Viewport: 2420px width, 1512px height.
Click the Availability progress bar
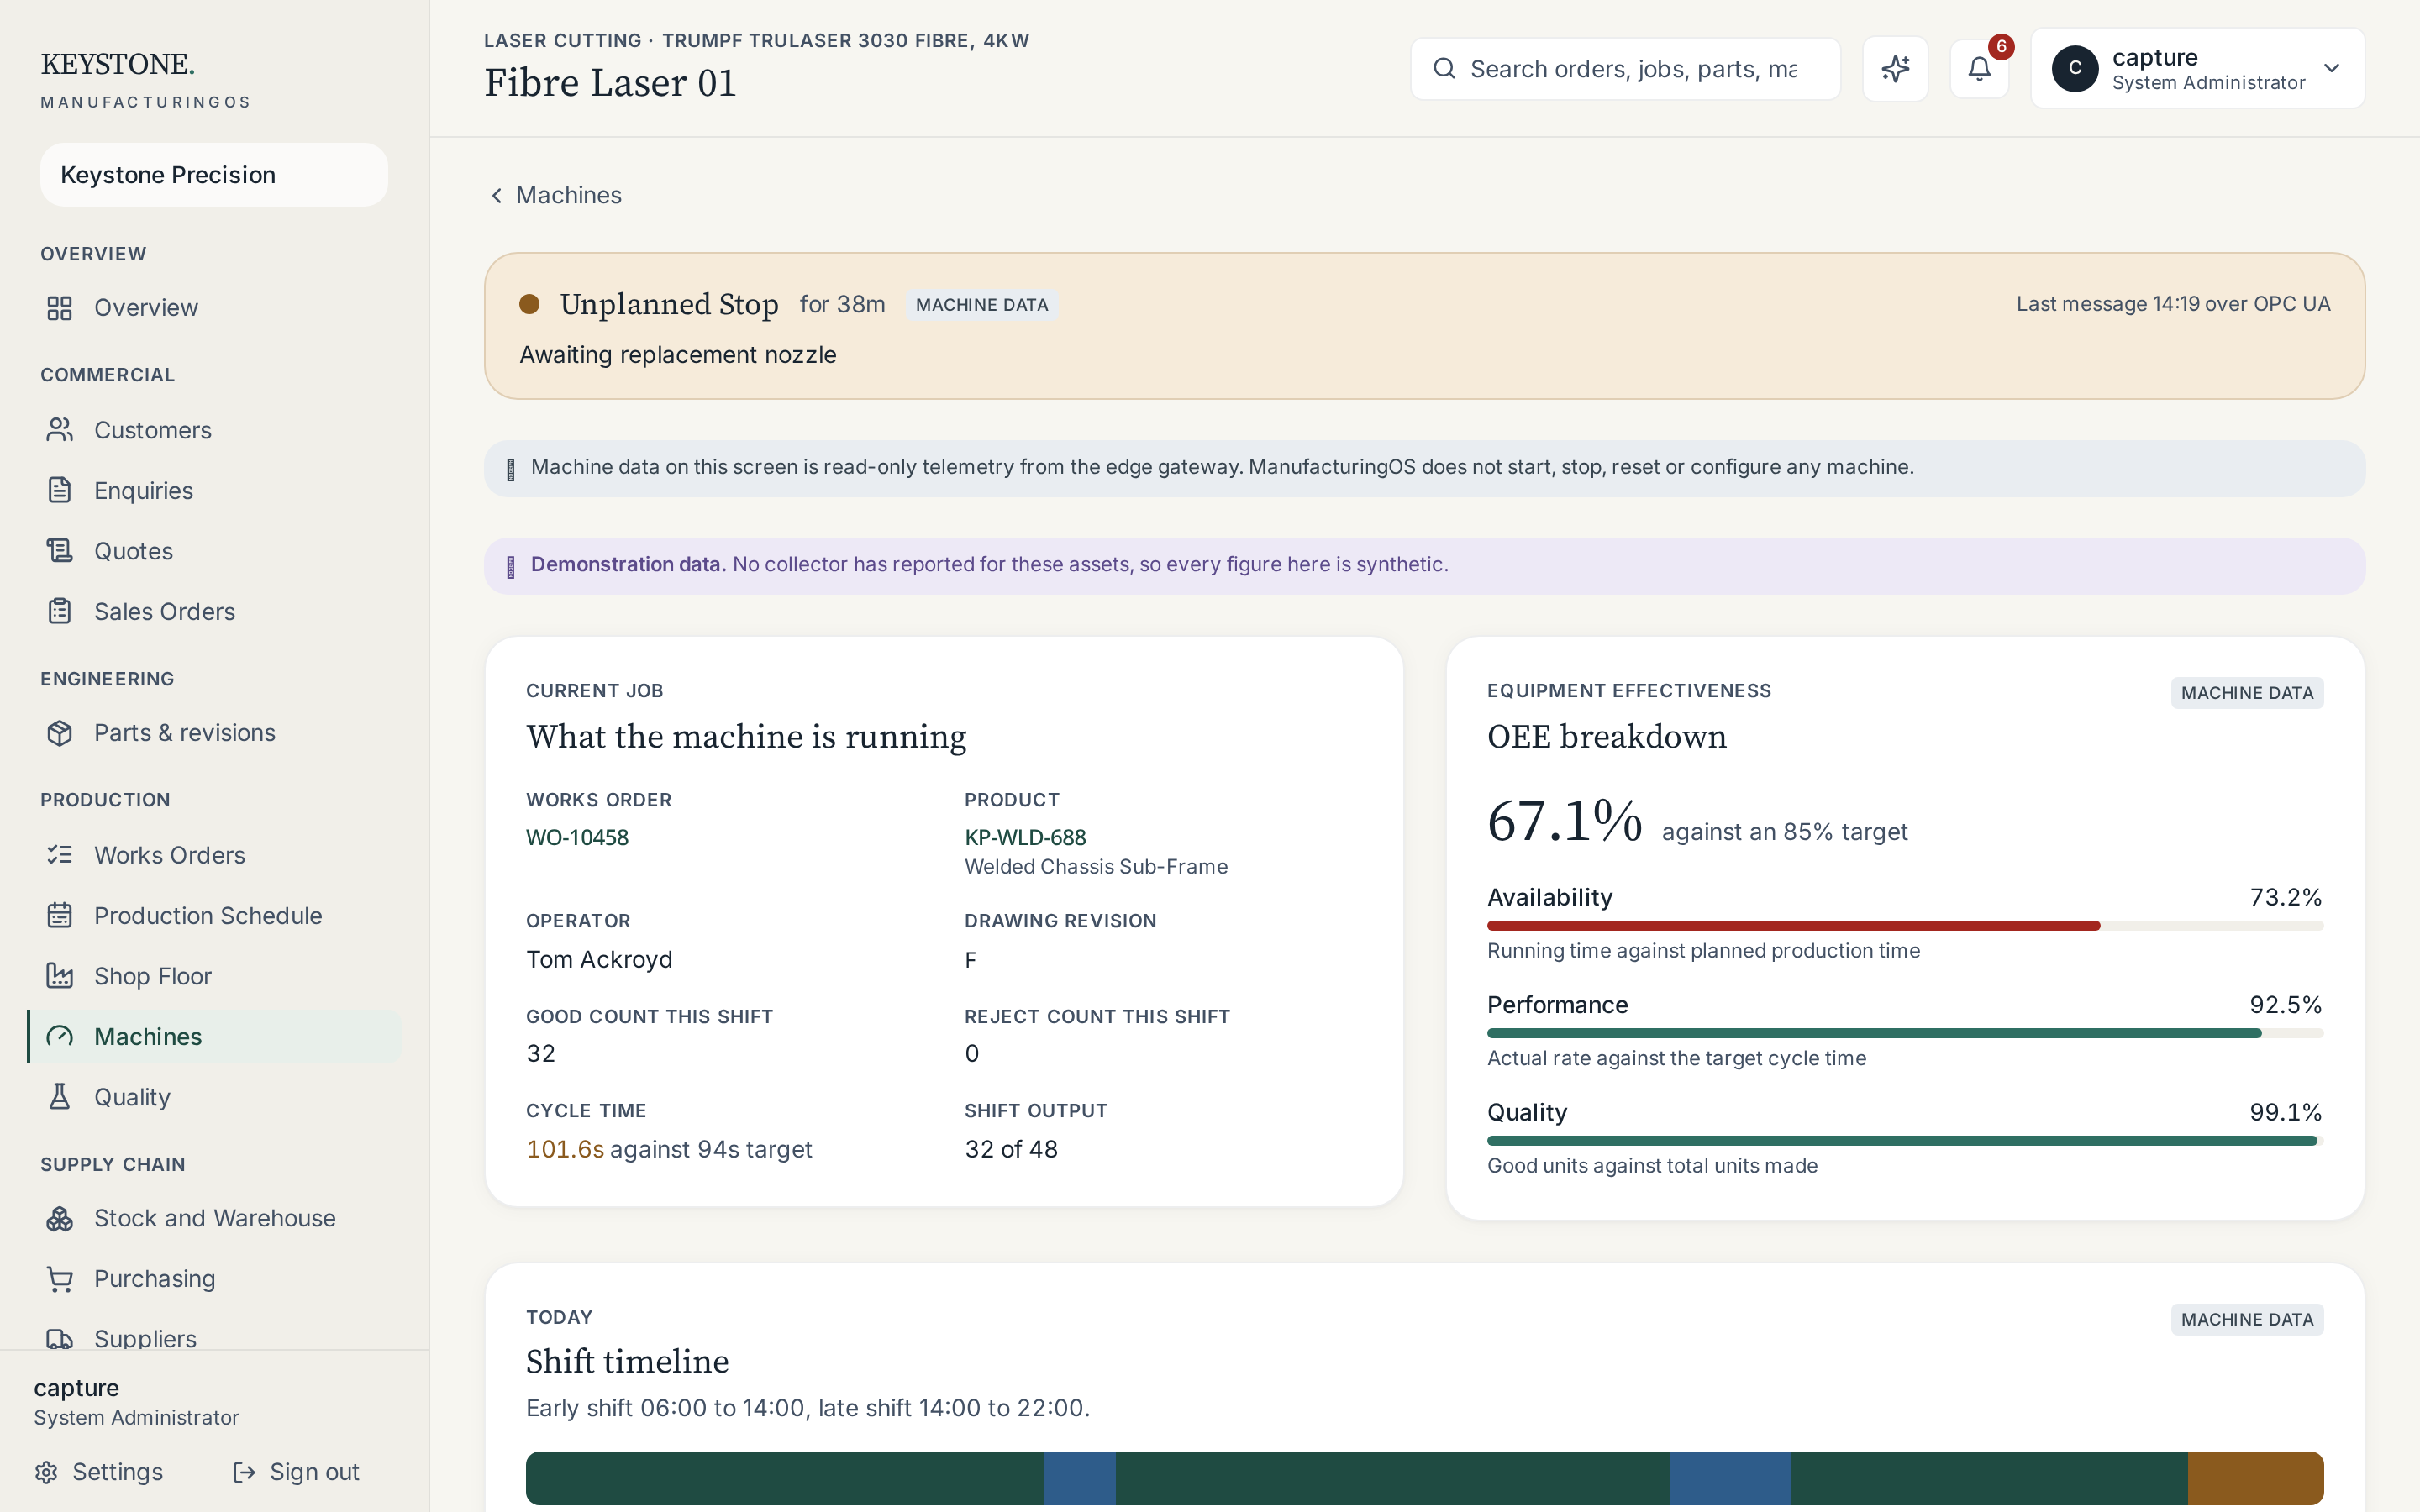[1905, 926]
